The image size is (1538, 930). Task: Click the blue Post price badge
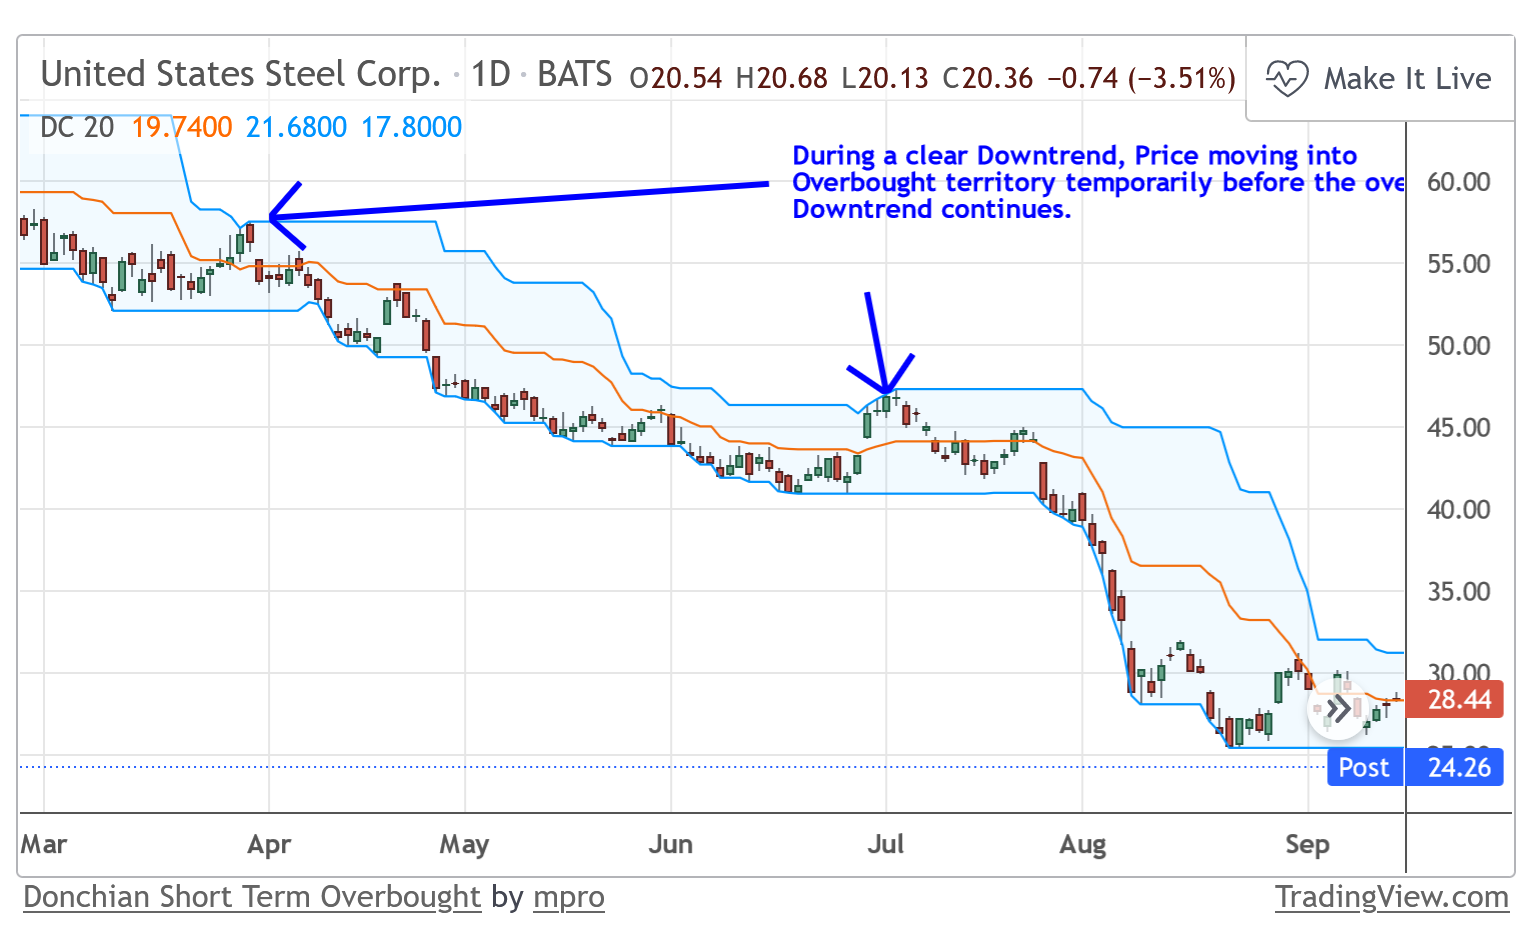click(1365, 767)
